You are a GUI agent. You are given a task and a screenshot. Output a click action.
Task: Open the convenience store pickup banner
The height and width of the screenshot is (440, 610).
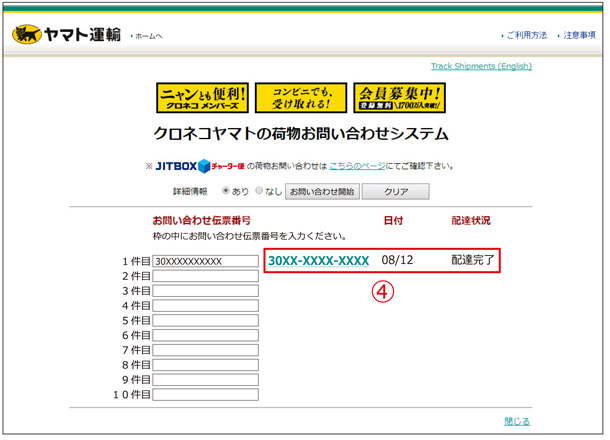click(x=300, y=97)
